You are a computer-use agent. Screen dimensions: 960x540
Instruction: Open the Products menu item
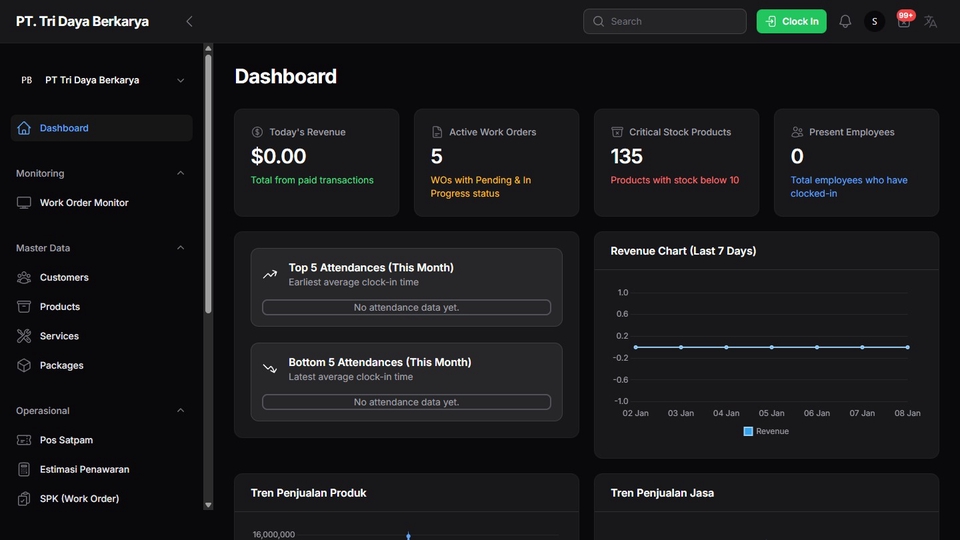click(60, 307)
